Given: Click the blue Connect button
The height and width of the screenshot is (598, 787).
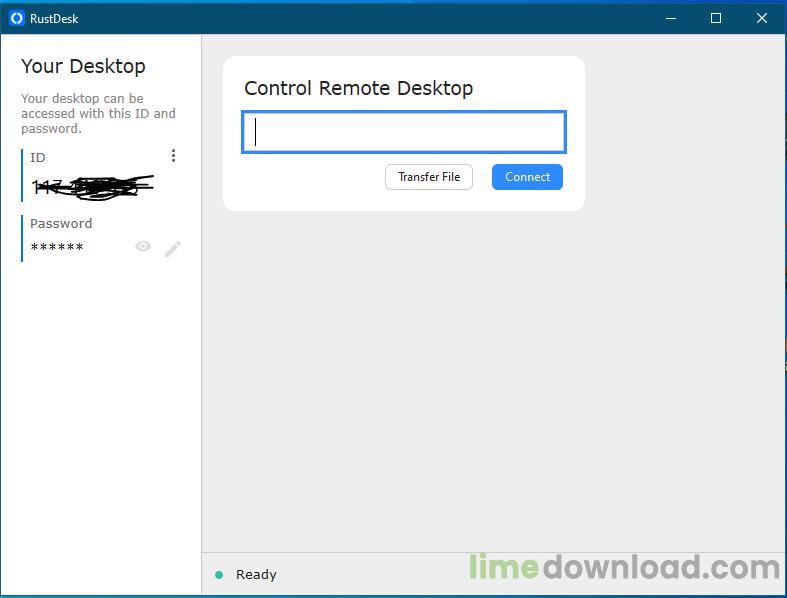Looking at the screenshot, I should click(x=527, y=177).
